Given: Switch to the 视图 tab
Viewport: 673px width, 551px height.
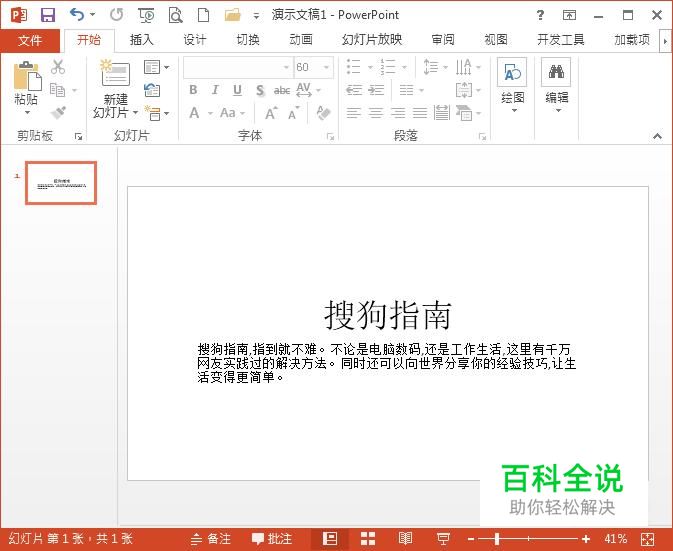Looking at the screenshot, I should pos(496,40).
